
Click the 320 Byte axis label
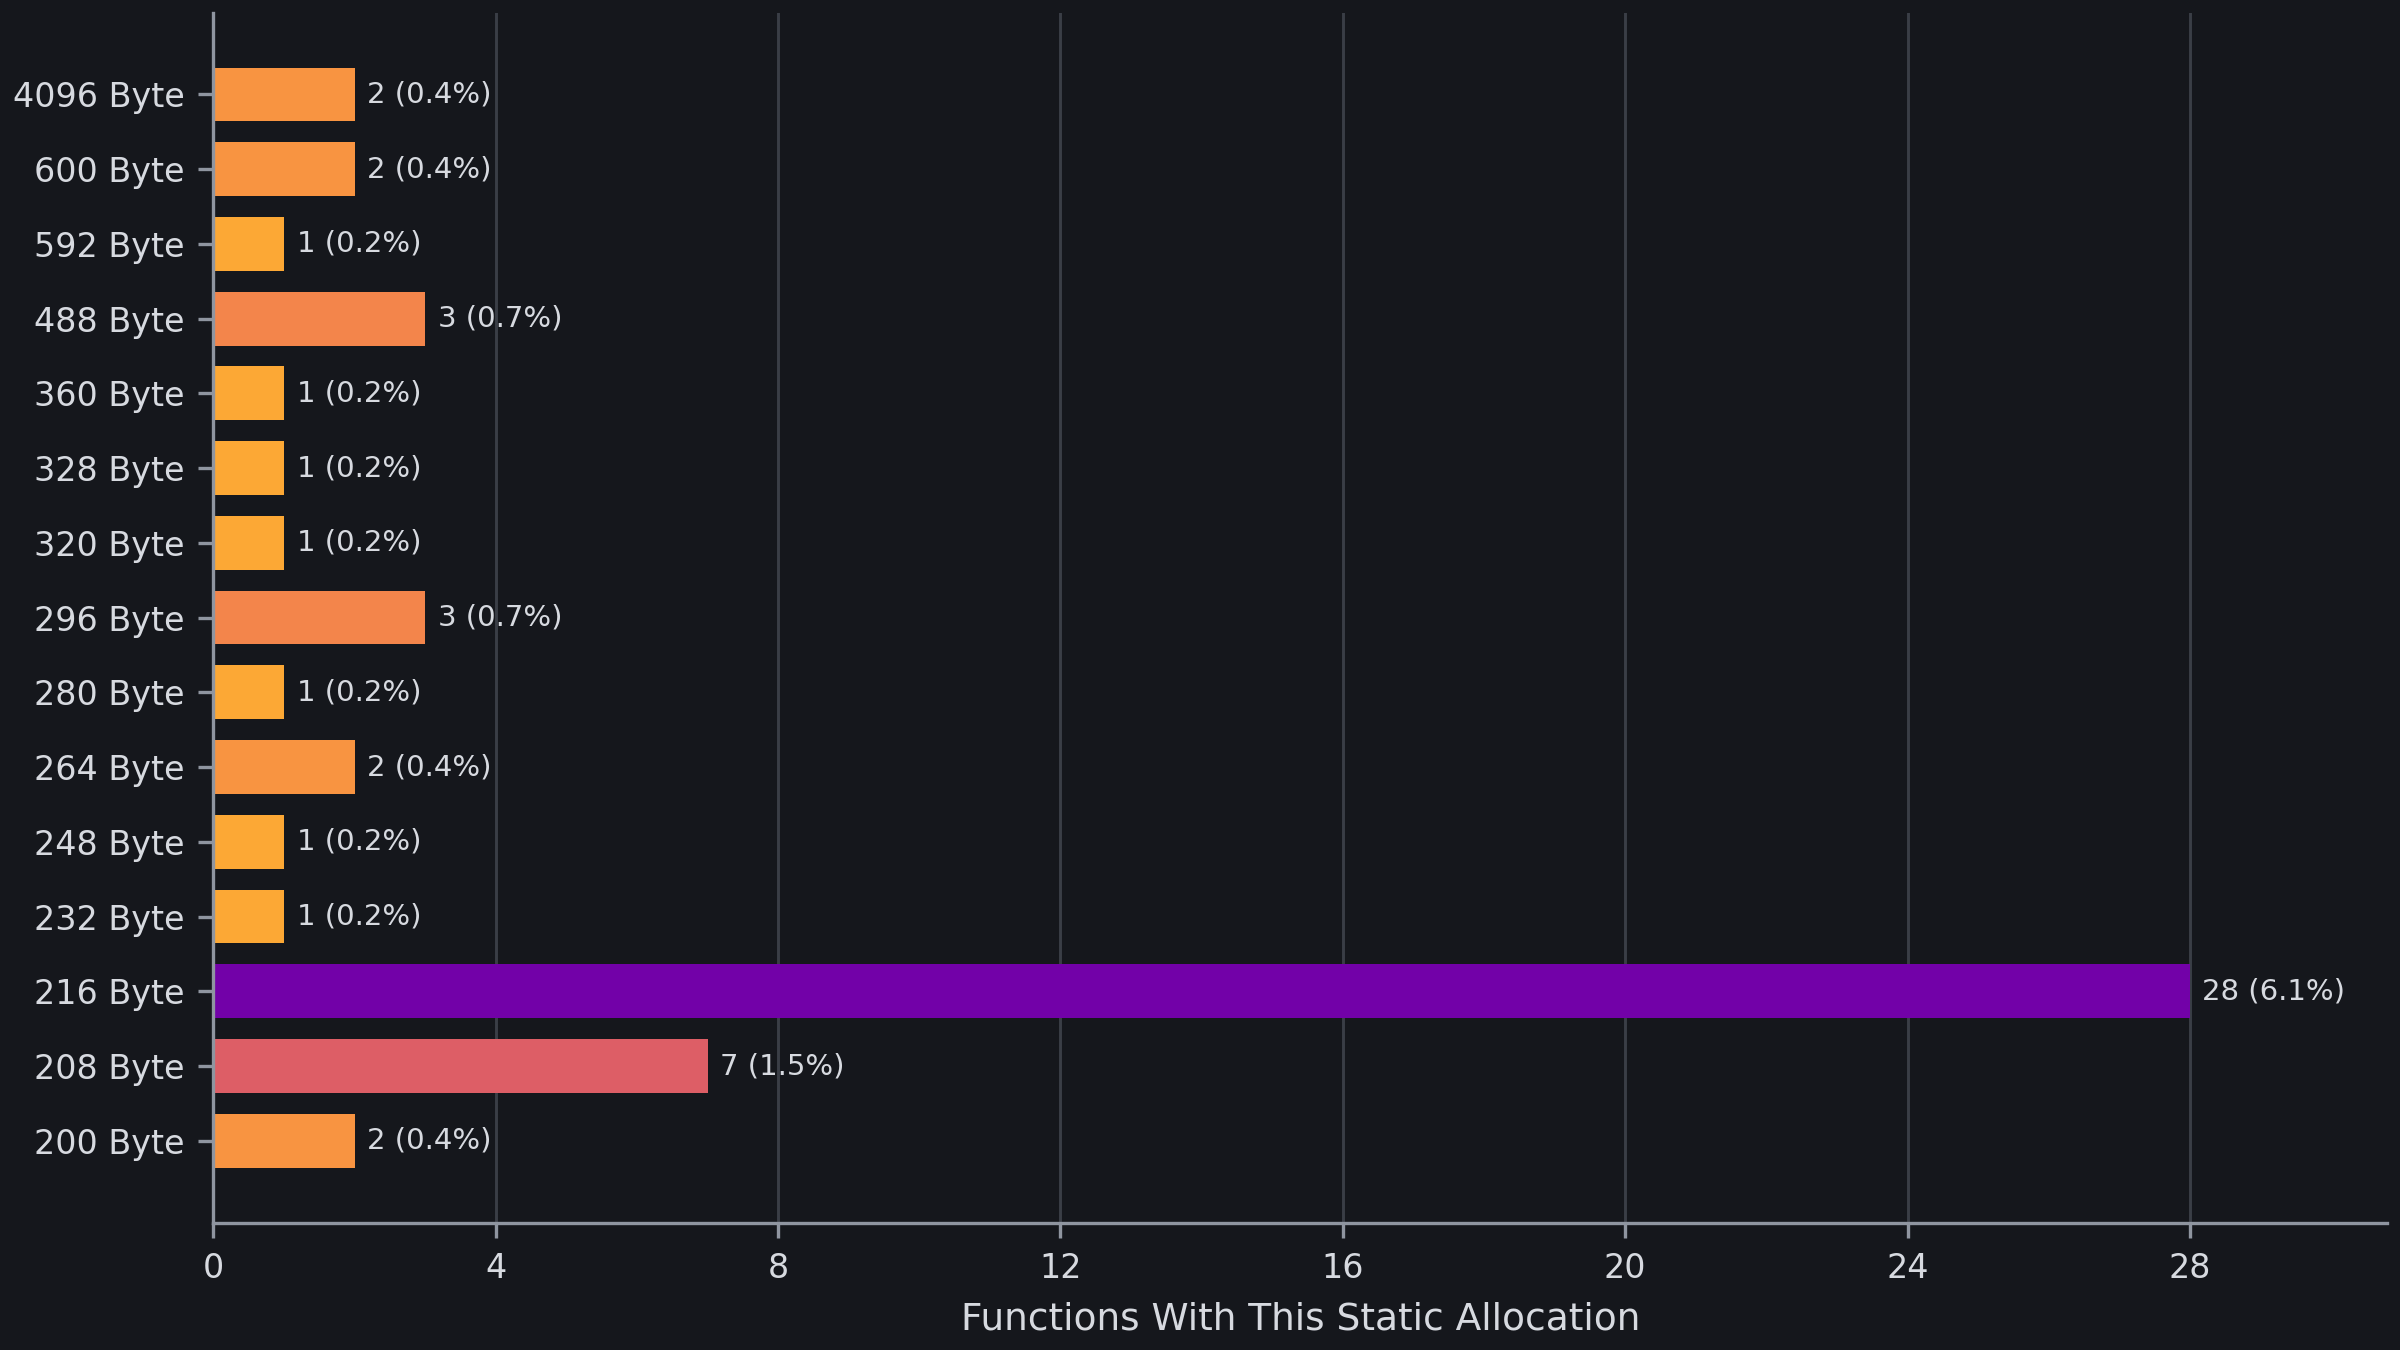109,544
